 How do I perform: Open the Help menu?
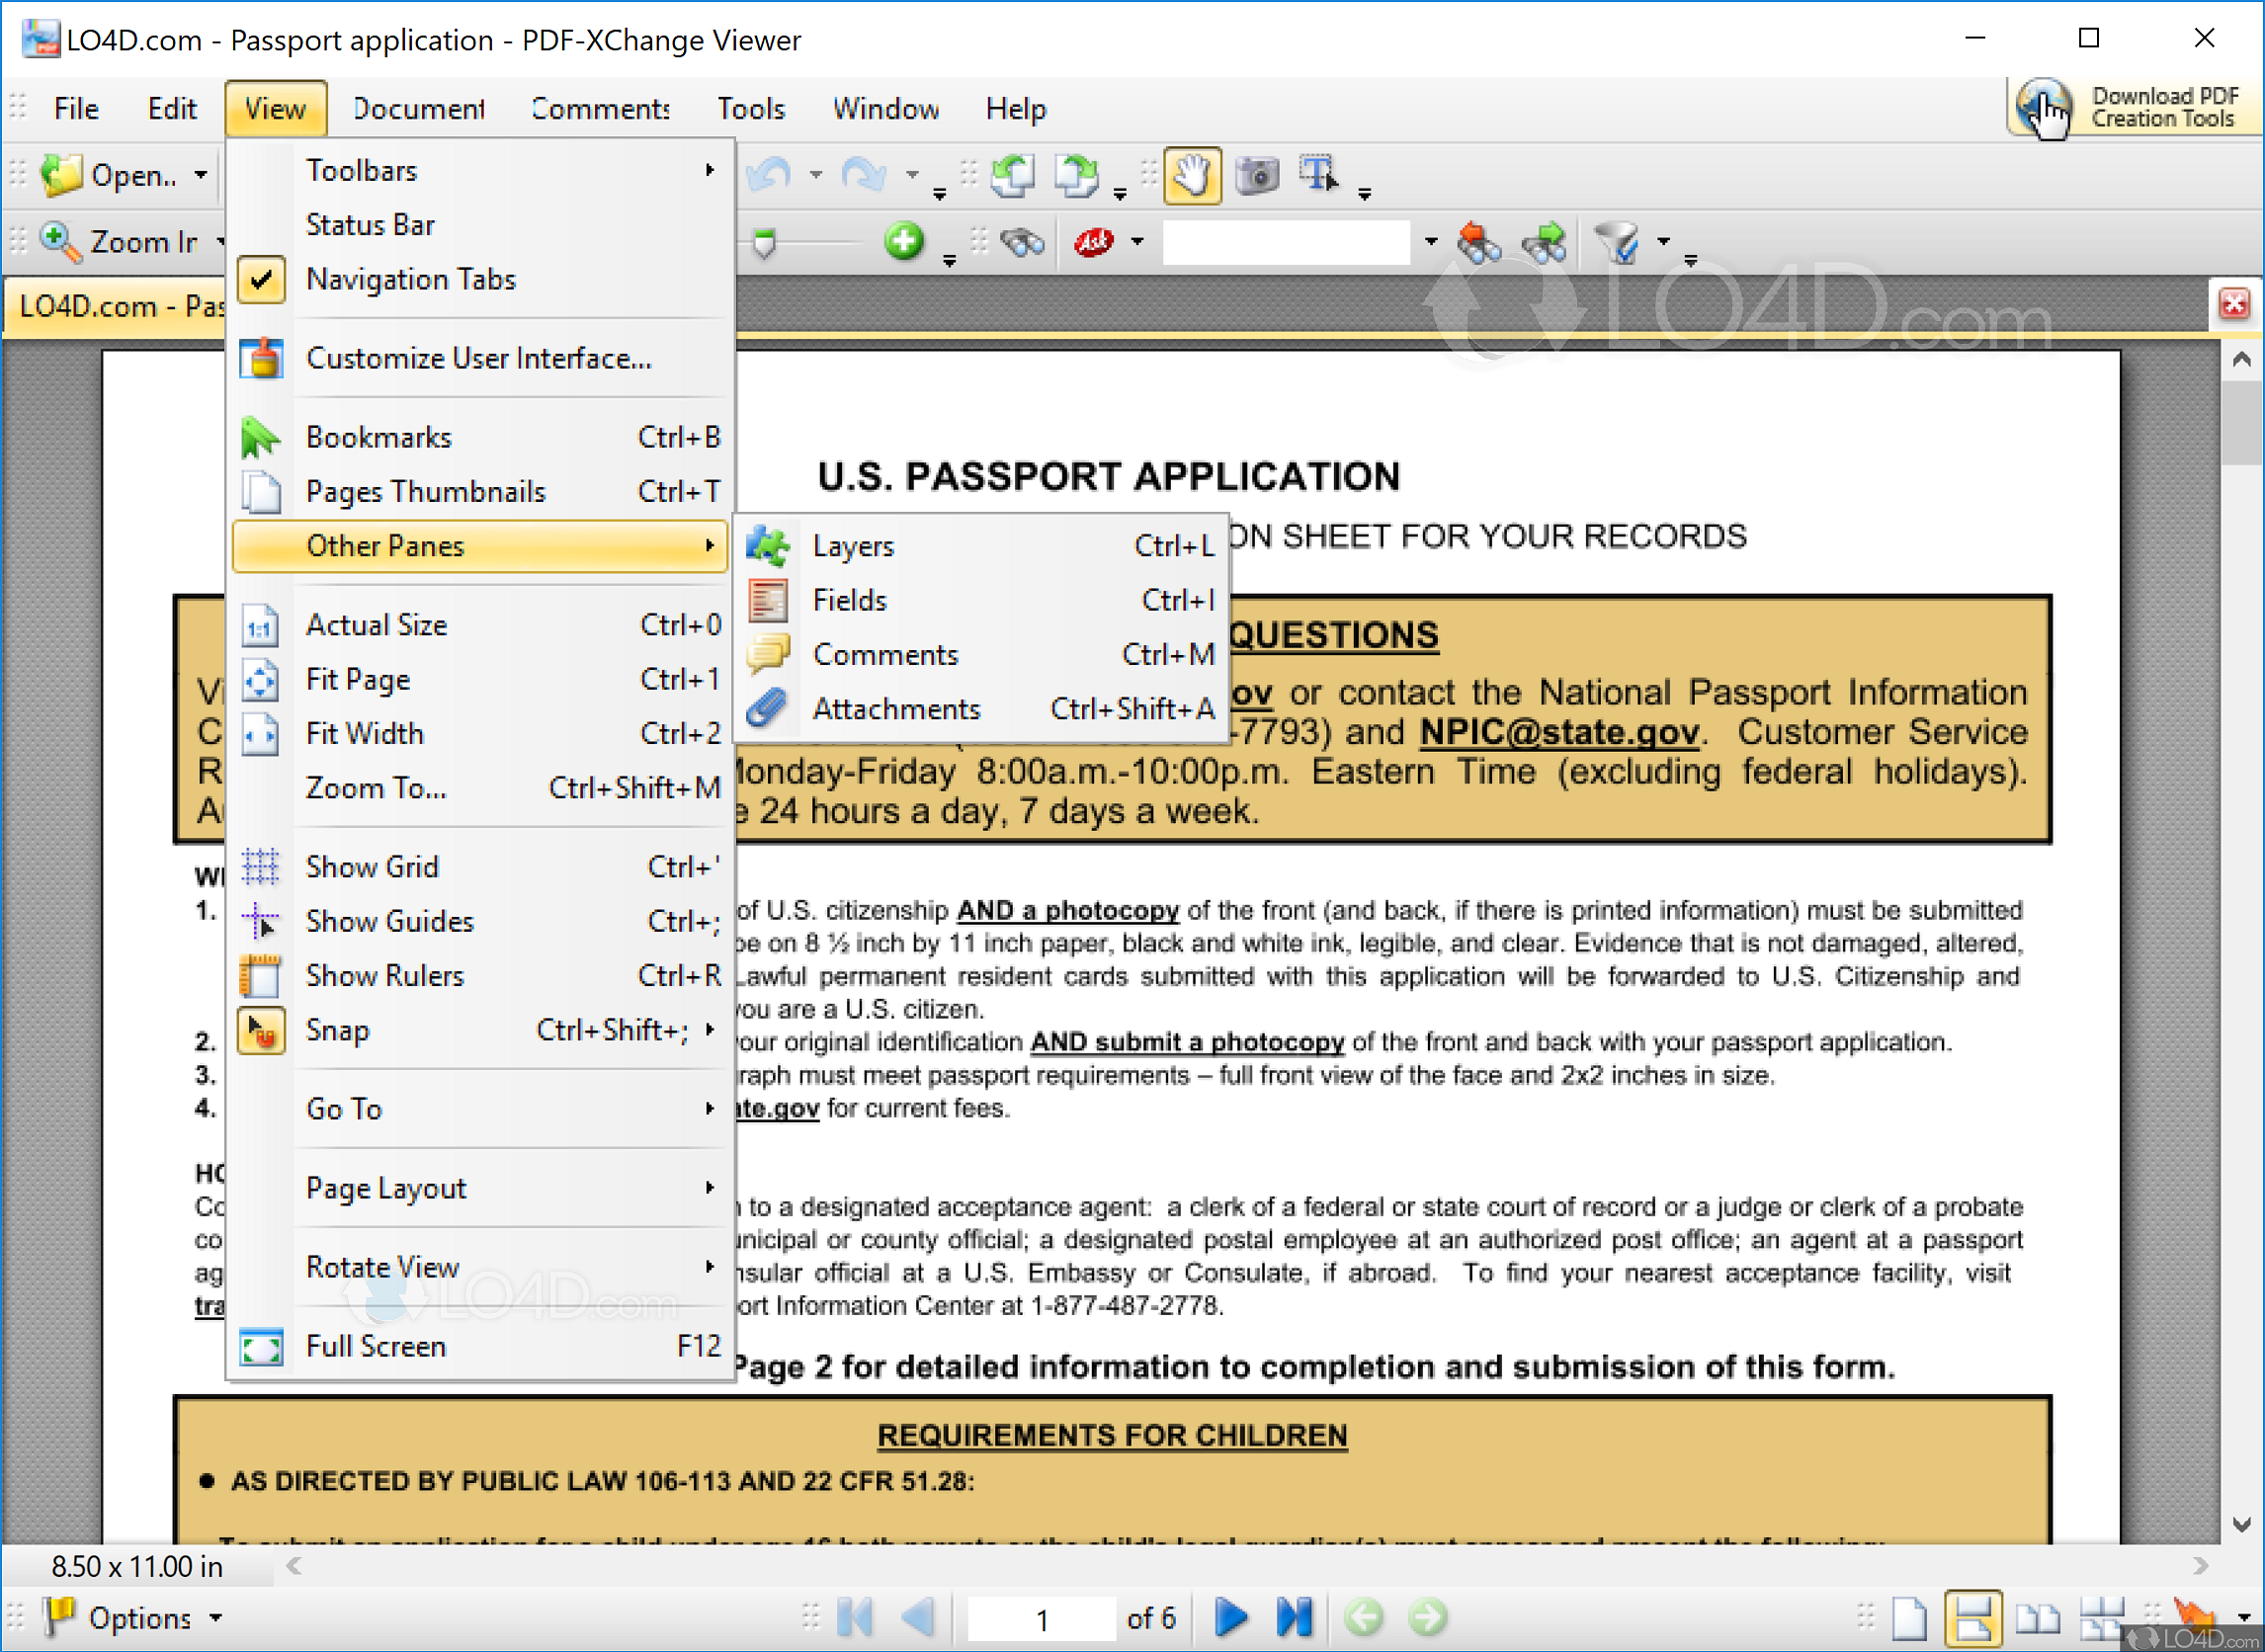pos(1016,108)
